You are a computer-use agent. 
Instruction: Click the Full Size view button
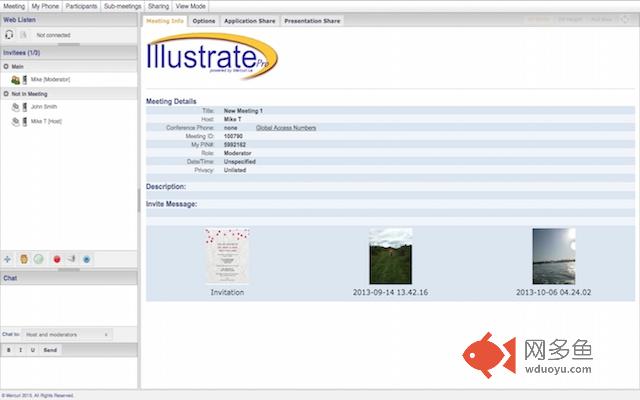(602, 20)
